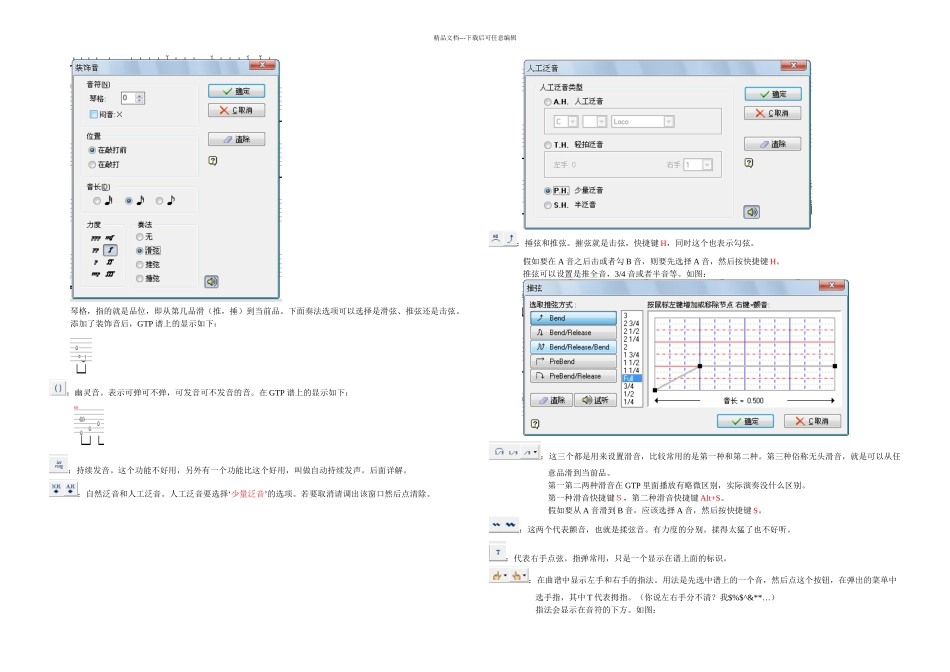This screenshot has height=672, width=950.
Task: Select 3/4 in bend amount list
Action: 631,386
